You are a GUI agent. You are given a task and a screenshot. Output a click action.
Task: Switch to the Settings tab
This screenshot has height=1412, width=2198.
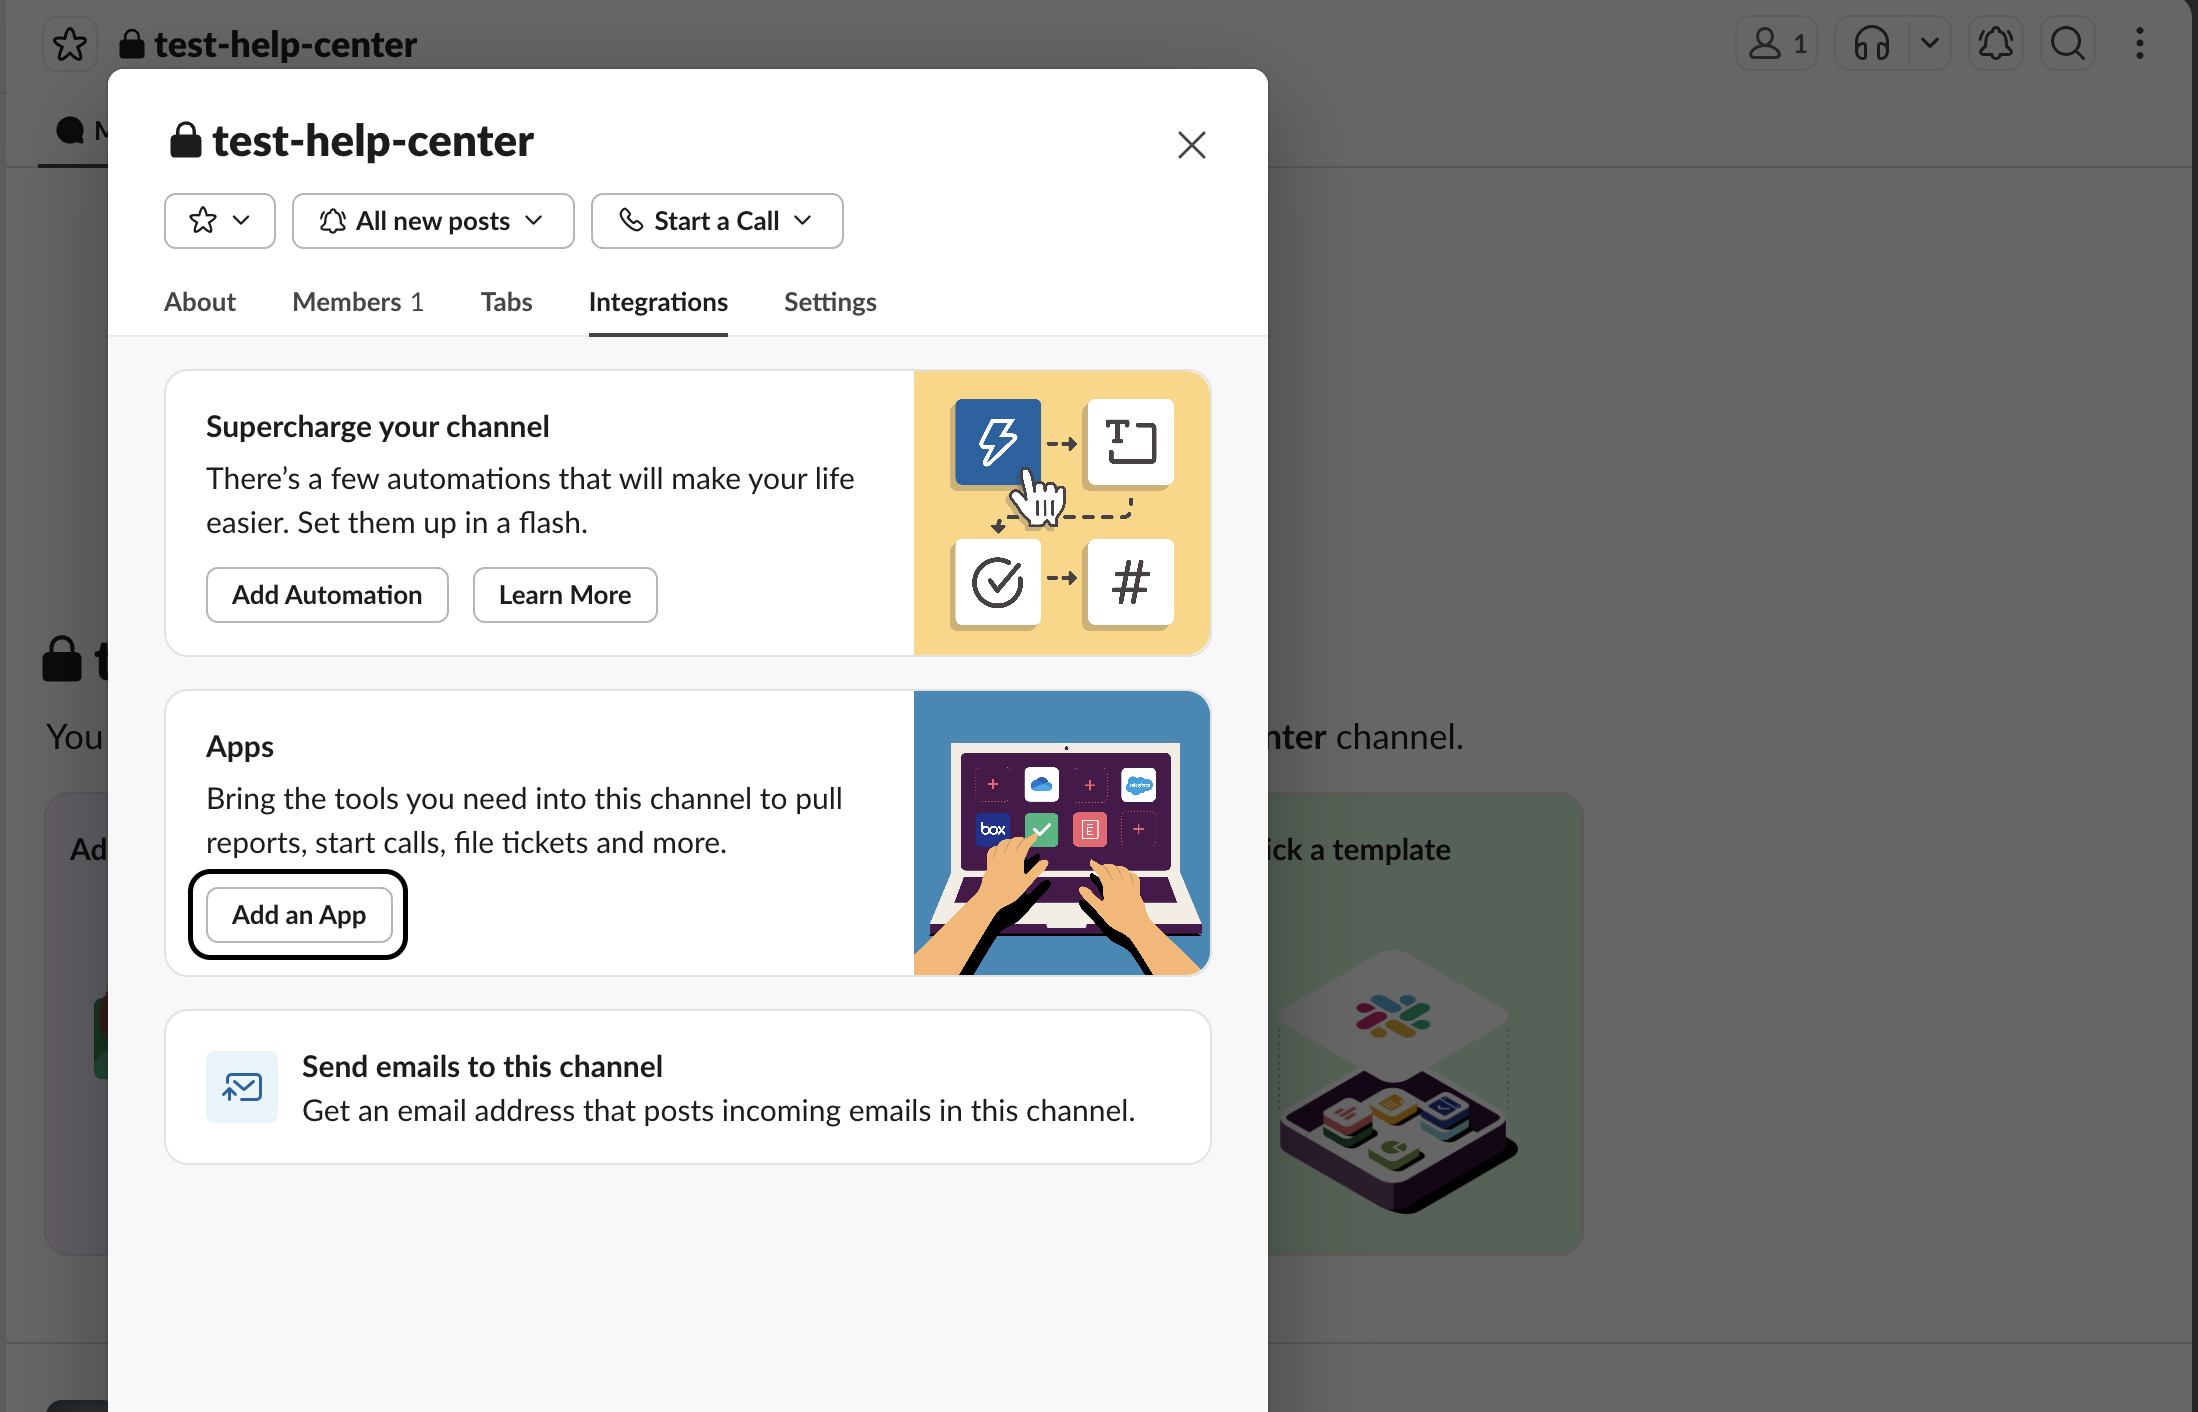(x=830, y=302)
